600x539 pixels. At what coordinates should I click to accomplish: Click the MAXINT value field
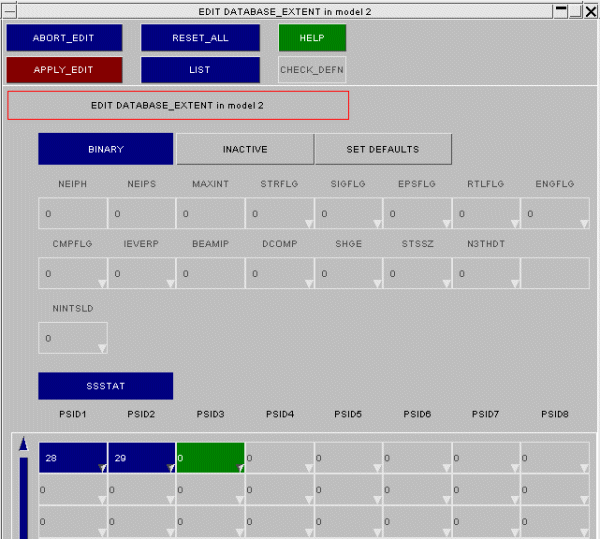pos(210,213)
